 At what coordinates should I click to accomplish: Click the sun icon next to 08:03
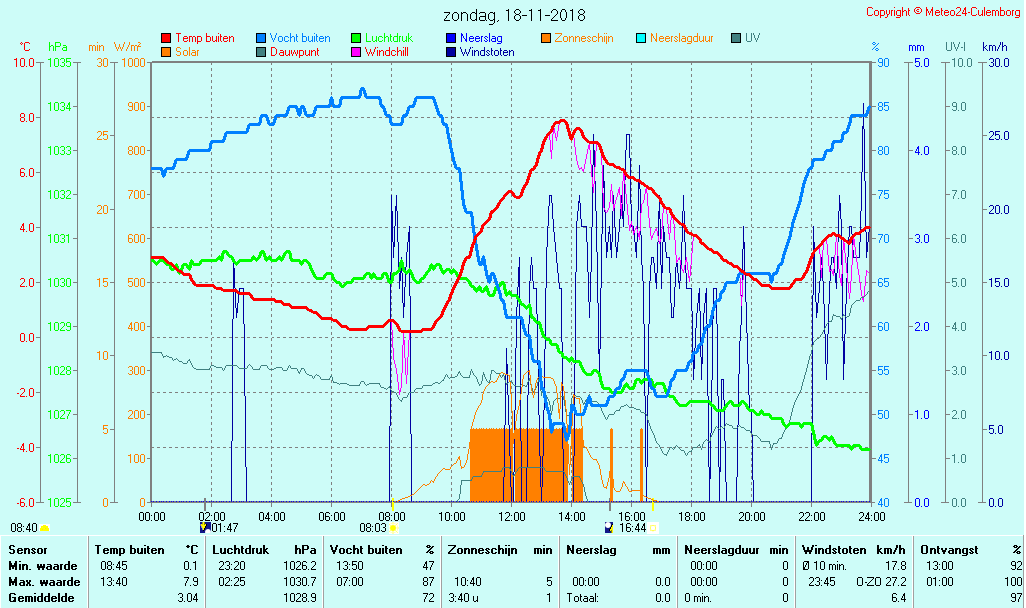tap(392, 527)
